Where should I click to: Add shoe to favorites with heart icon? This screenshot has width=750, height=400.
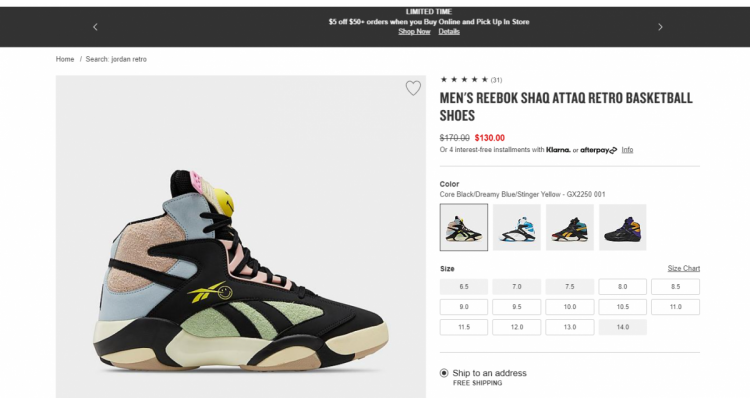(x=413, y=88)
